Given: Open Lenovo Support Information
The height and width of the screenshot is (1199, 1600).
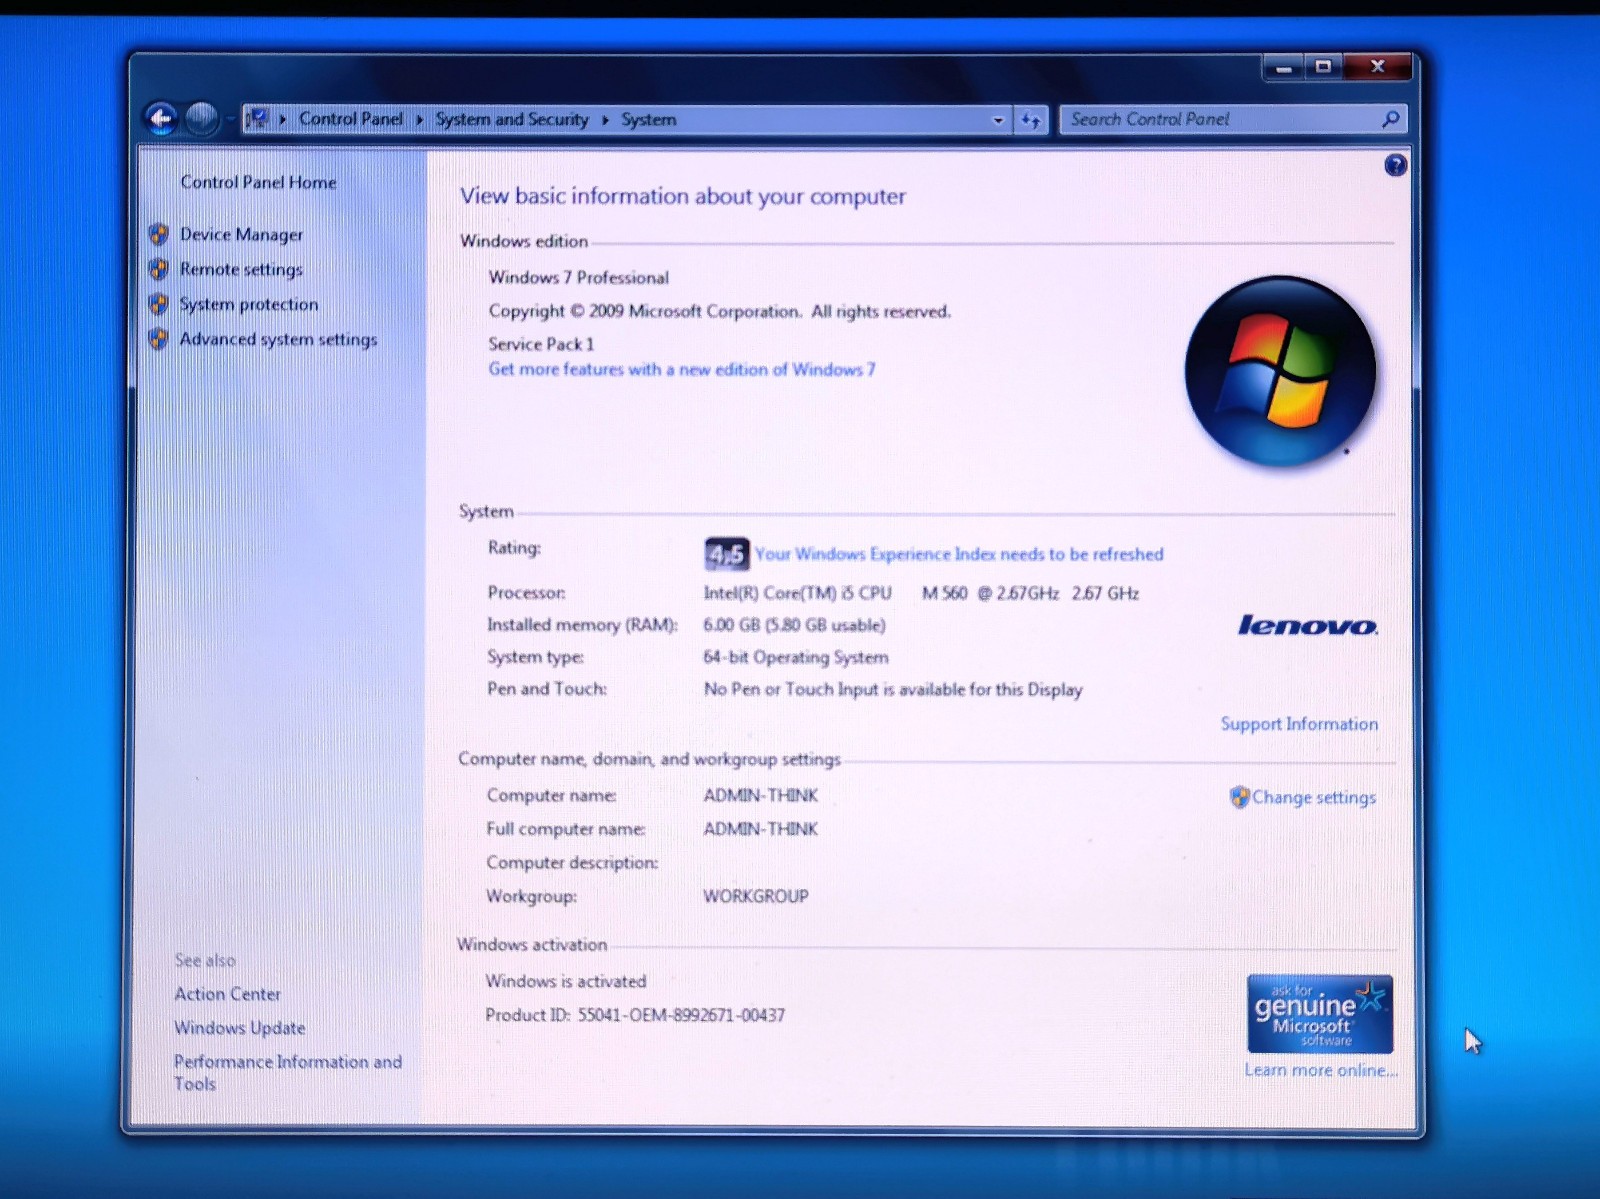Looking at the screenshot, I should (x=1299, y=724).
